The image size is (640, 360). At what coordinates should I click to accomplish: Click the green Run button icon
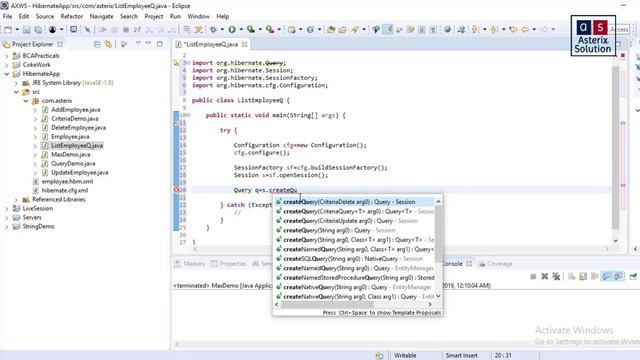click(232, 29)
